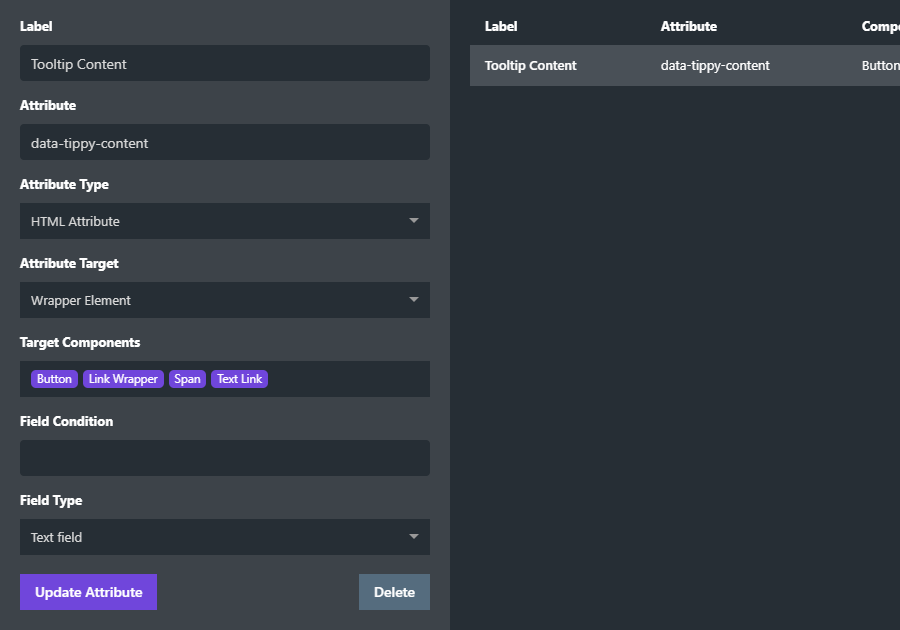This screenshot has width=900, height=630.
Task: Open the Field Type dropdown
Action: [x=224, y=537]
